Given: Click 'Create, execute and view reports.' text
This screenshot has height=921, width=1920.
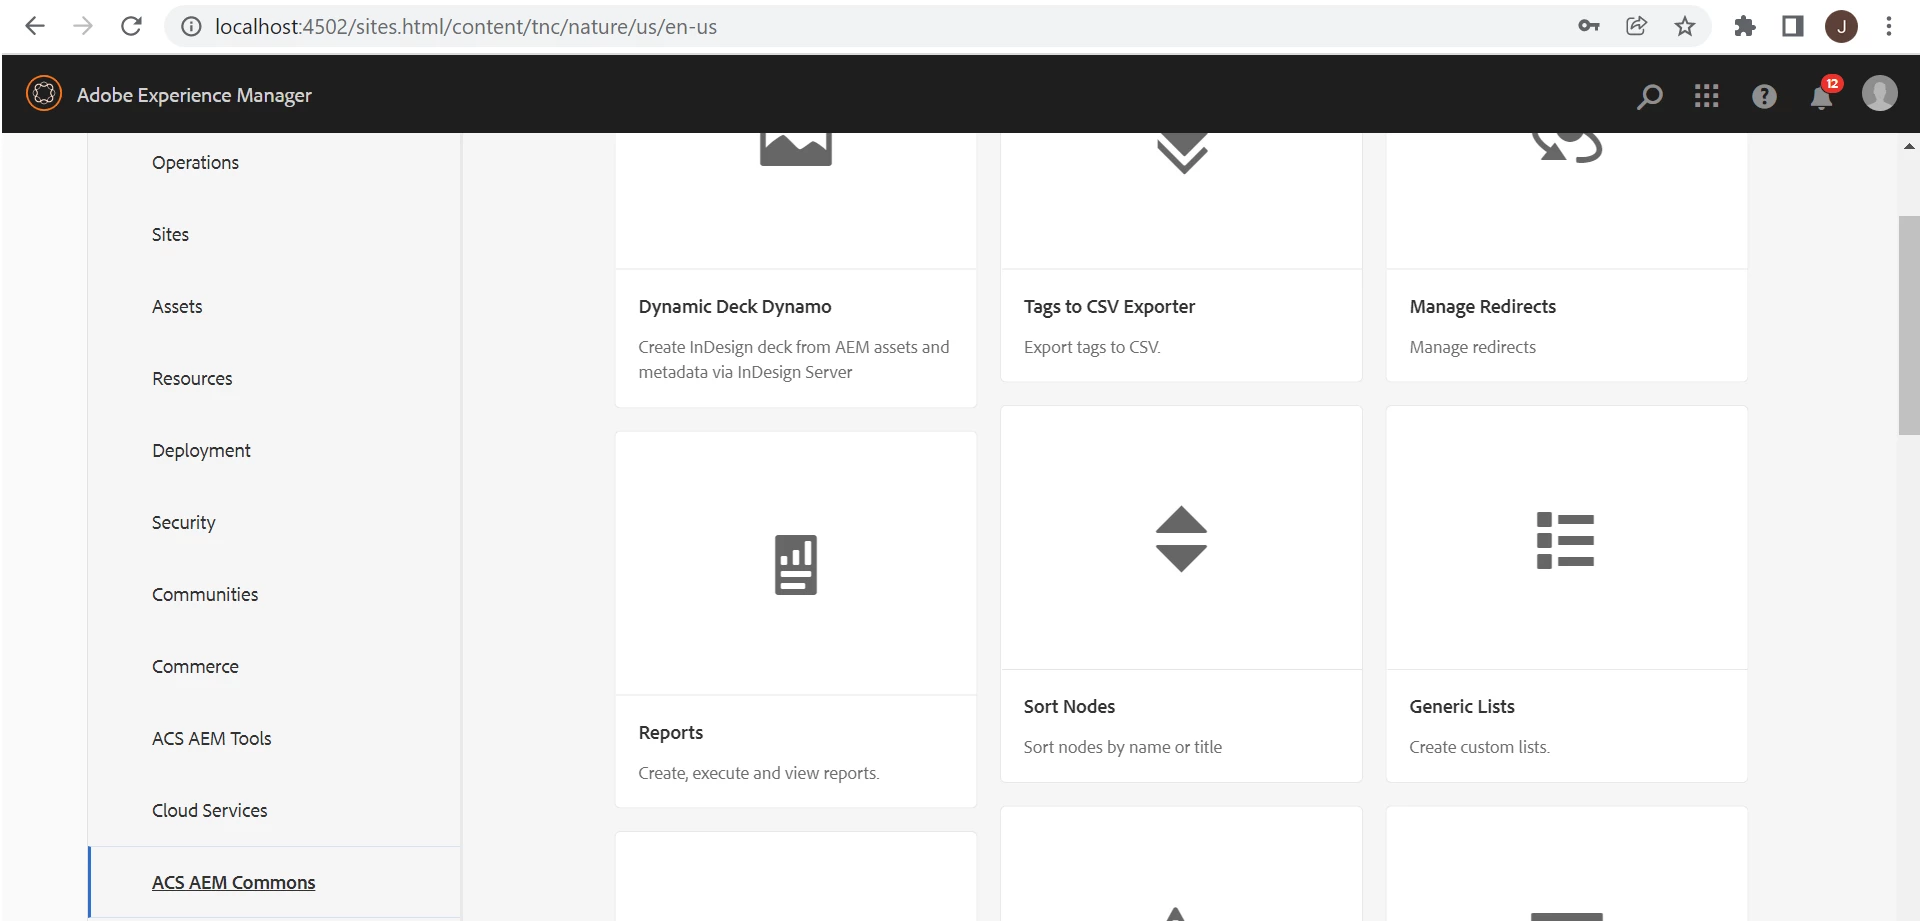Looking at the screenshot, I should click(x=758, y=773).
